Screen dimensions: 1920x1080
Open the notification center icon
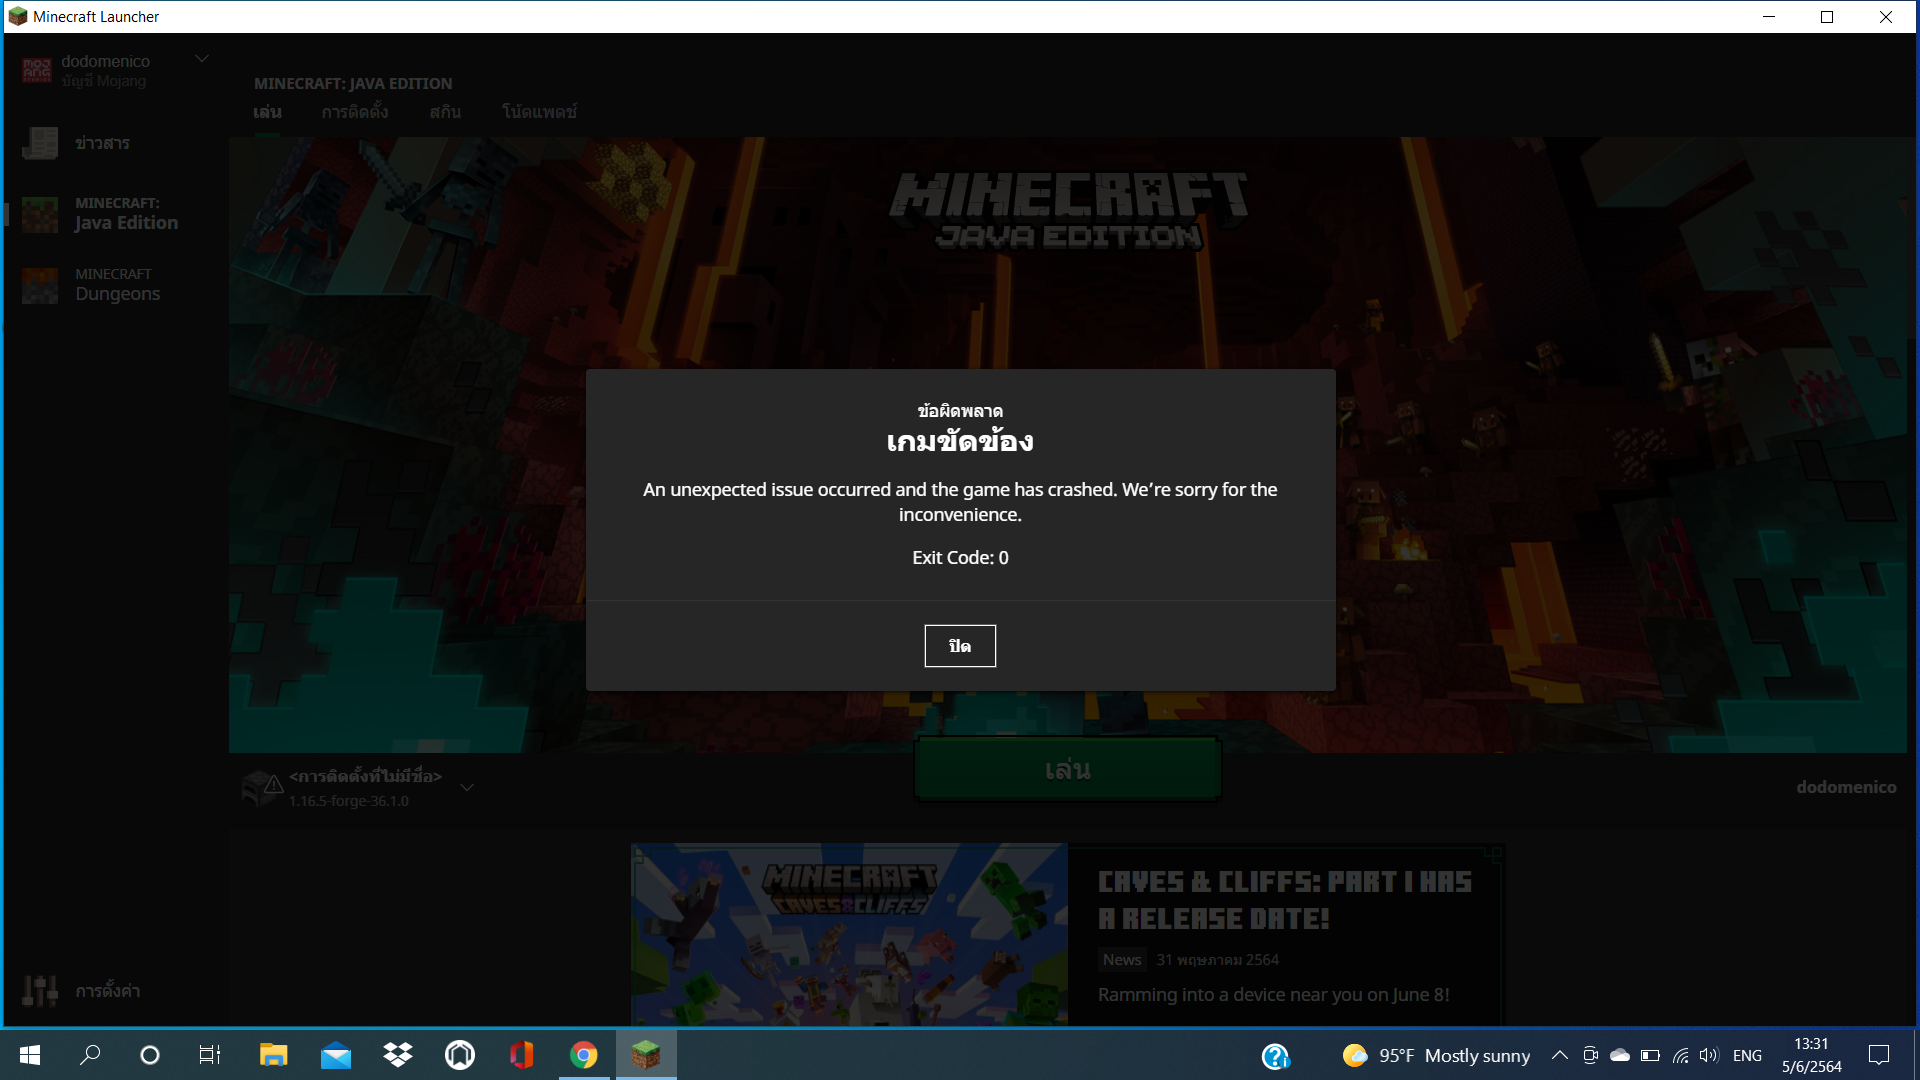pyautogui.click(x=1879, y=1055)
